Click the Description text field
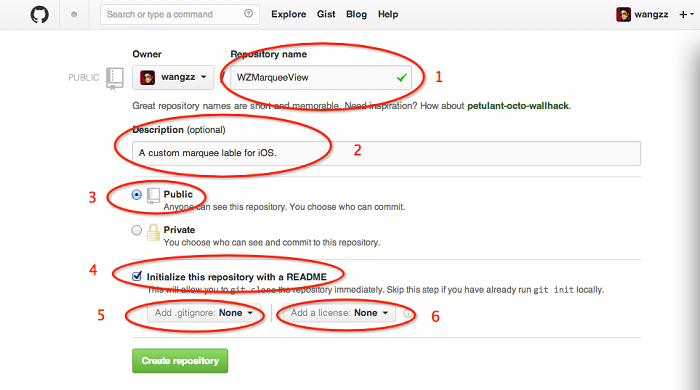 pos(386,153)
